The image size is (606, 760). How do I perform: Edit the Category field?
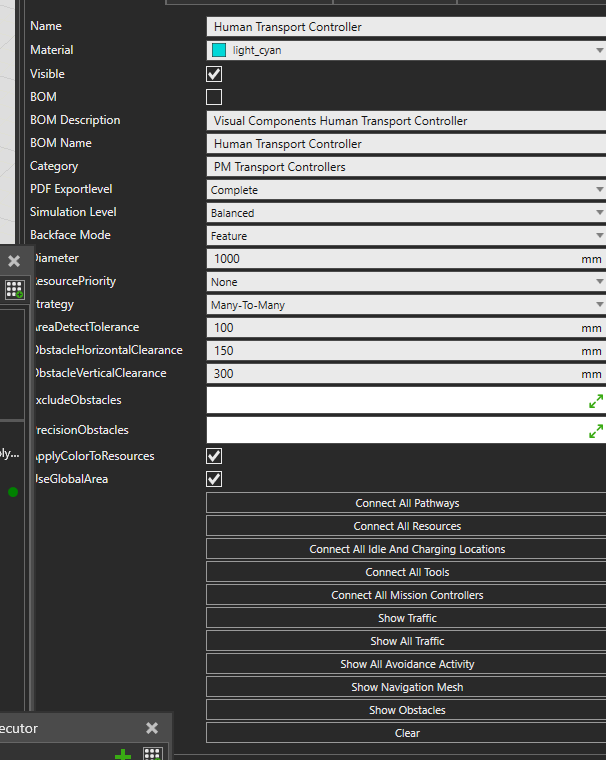pos(406,167)
